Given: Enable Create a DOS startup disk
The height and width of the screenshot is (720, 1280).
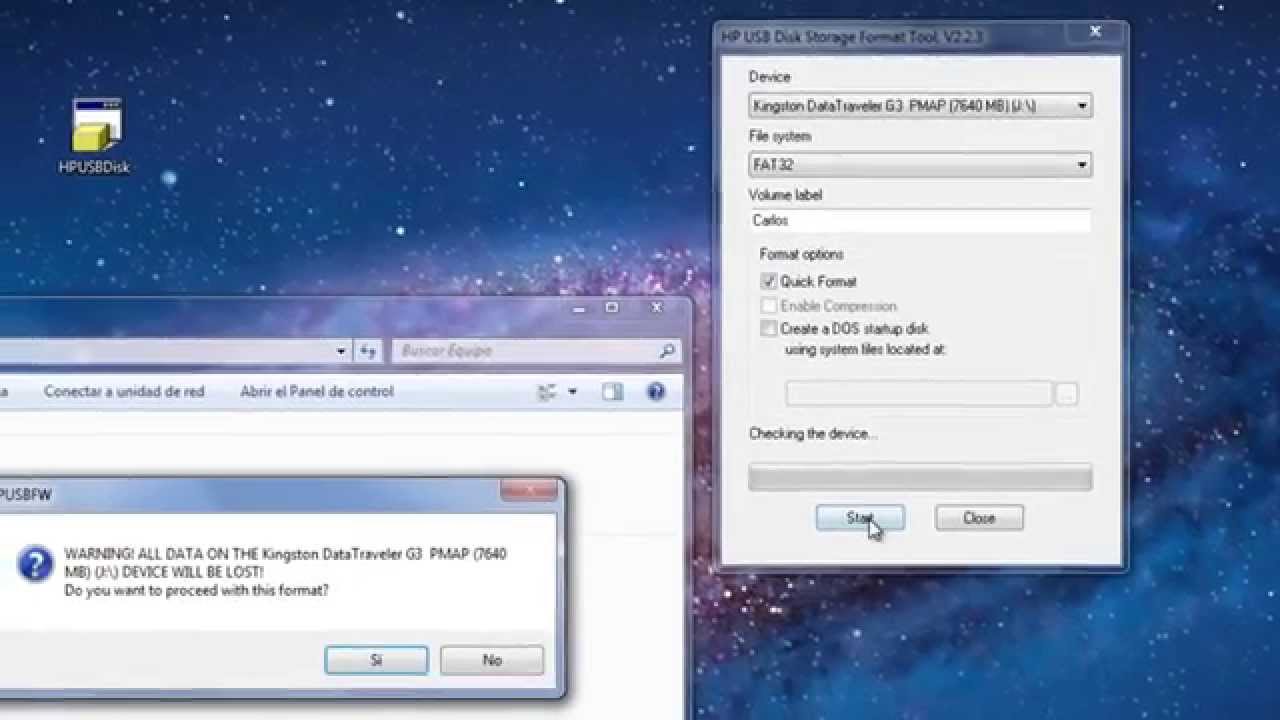Looking at the screenshot, I should (768, 329).
